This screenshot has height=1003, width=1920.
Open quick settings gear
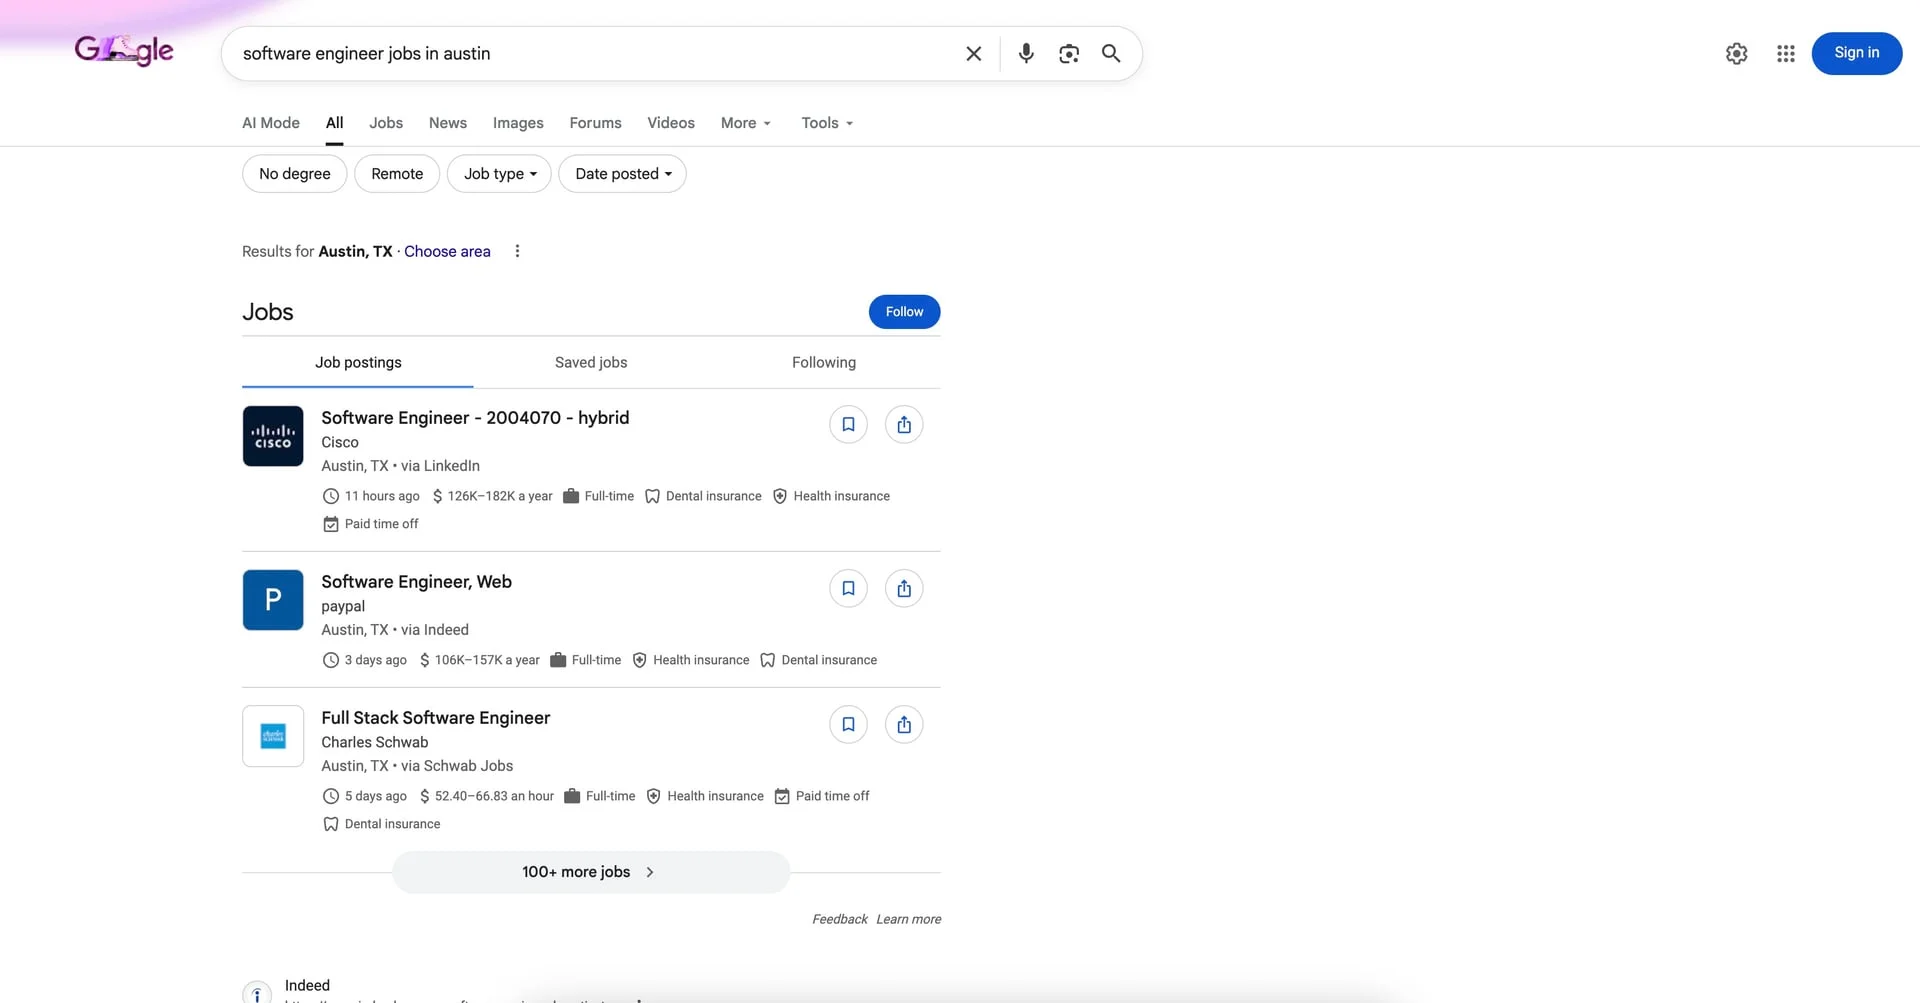(1737, 53)
